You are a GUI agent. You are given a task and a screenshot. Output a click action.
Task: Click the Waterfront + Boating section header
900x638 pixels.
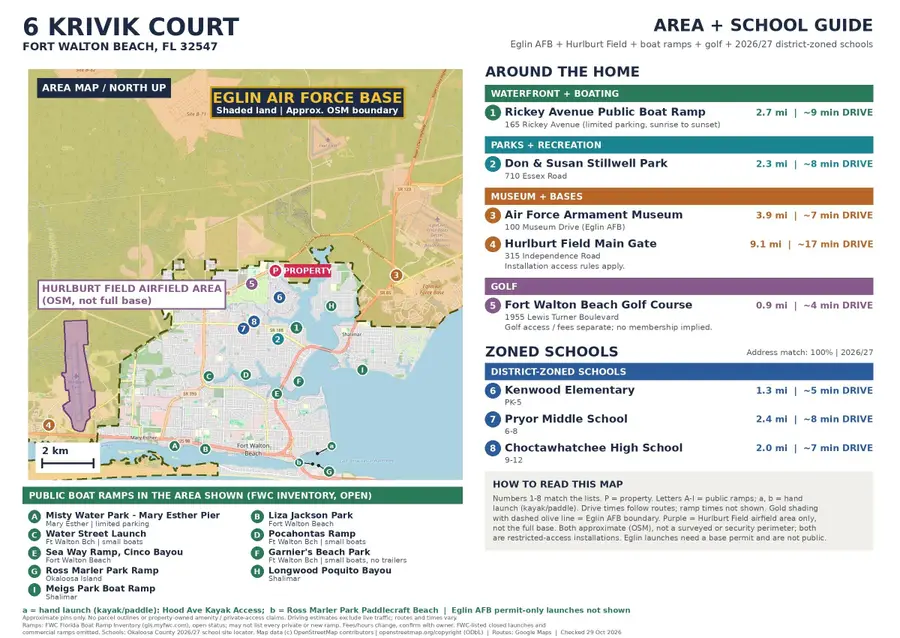tap(679, 94)
